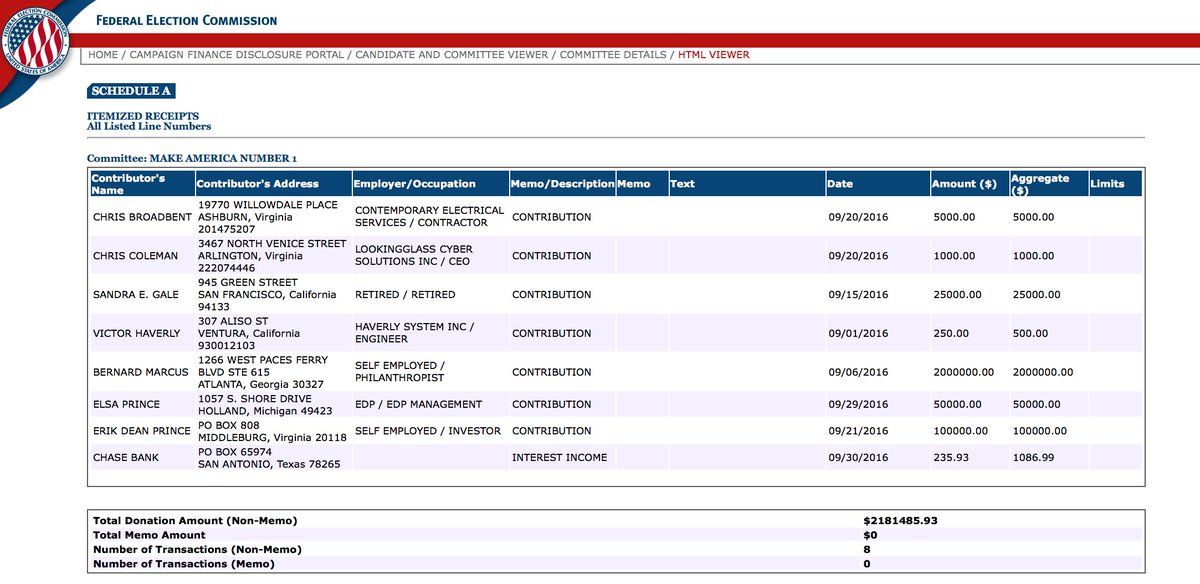This screenshot has height=584, width=1200.
Task: Click the 2000000.00 amount for Bernard Marcus
Action: (x=964, y=372)
